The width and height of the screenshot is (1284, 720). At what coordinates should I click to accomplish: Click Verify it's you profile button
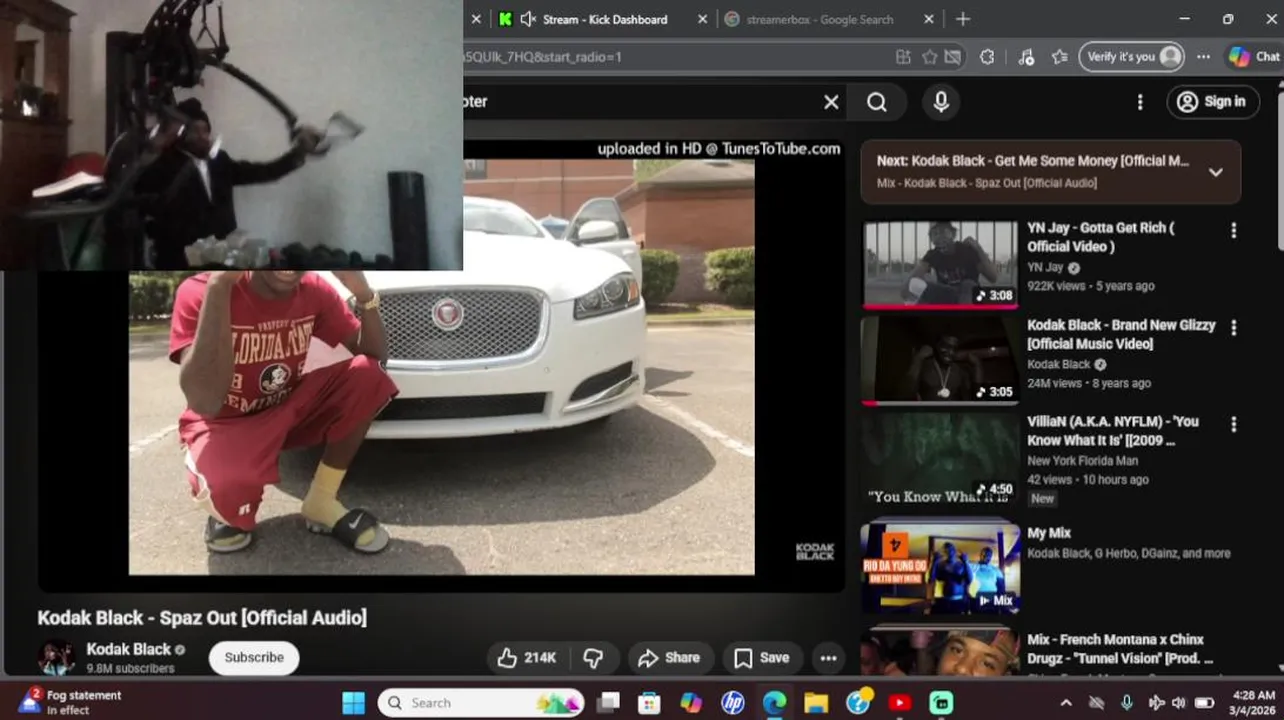click(x=1132, y=57)
